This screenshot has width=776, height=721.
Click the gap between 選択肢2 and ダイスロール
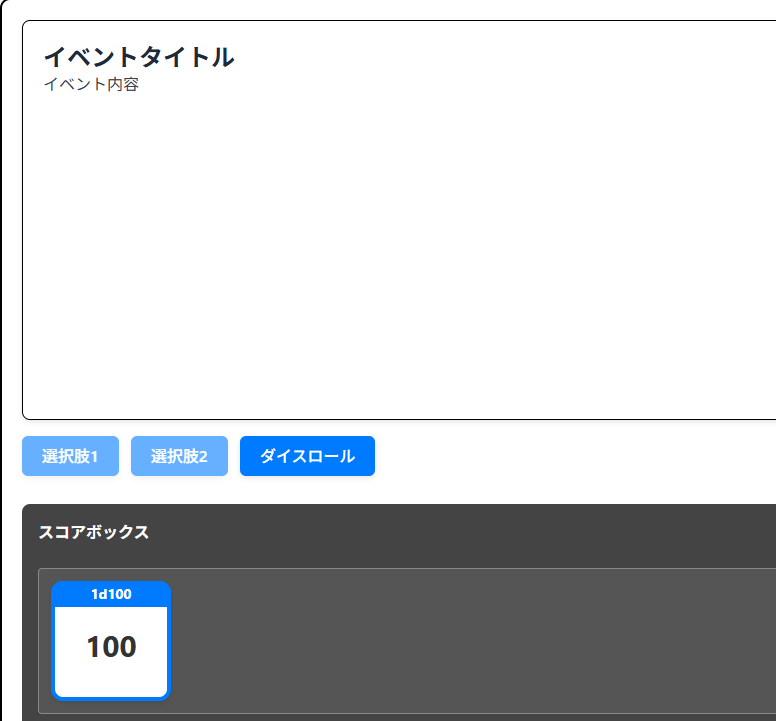(234, 456)
